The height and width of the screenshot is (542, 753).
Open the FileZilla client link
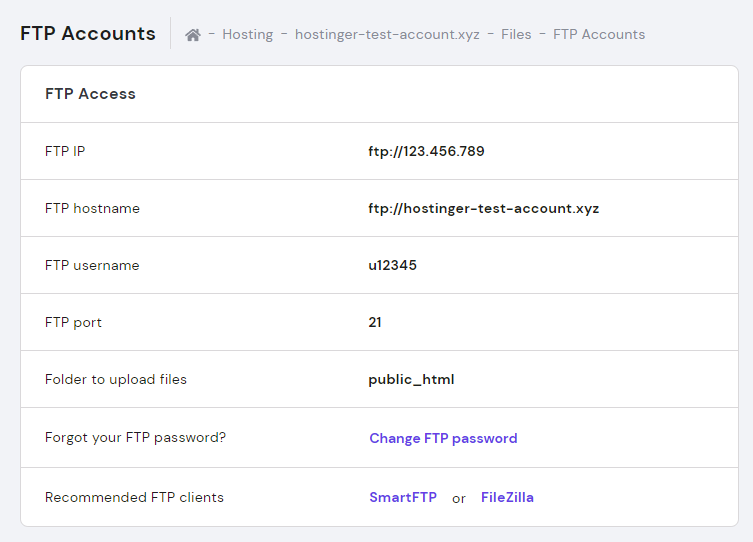pos(507,497)
